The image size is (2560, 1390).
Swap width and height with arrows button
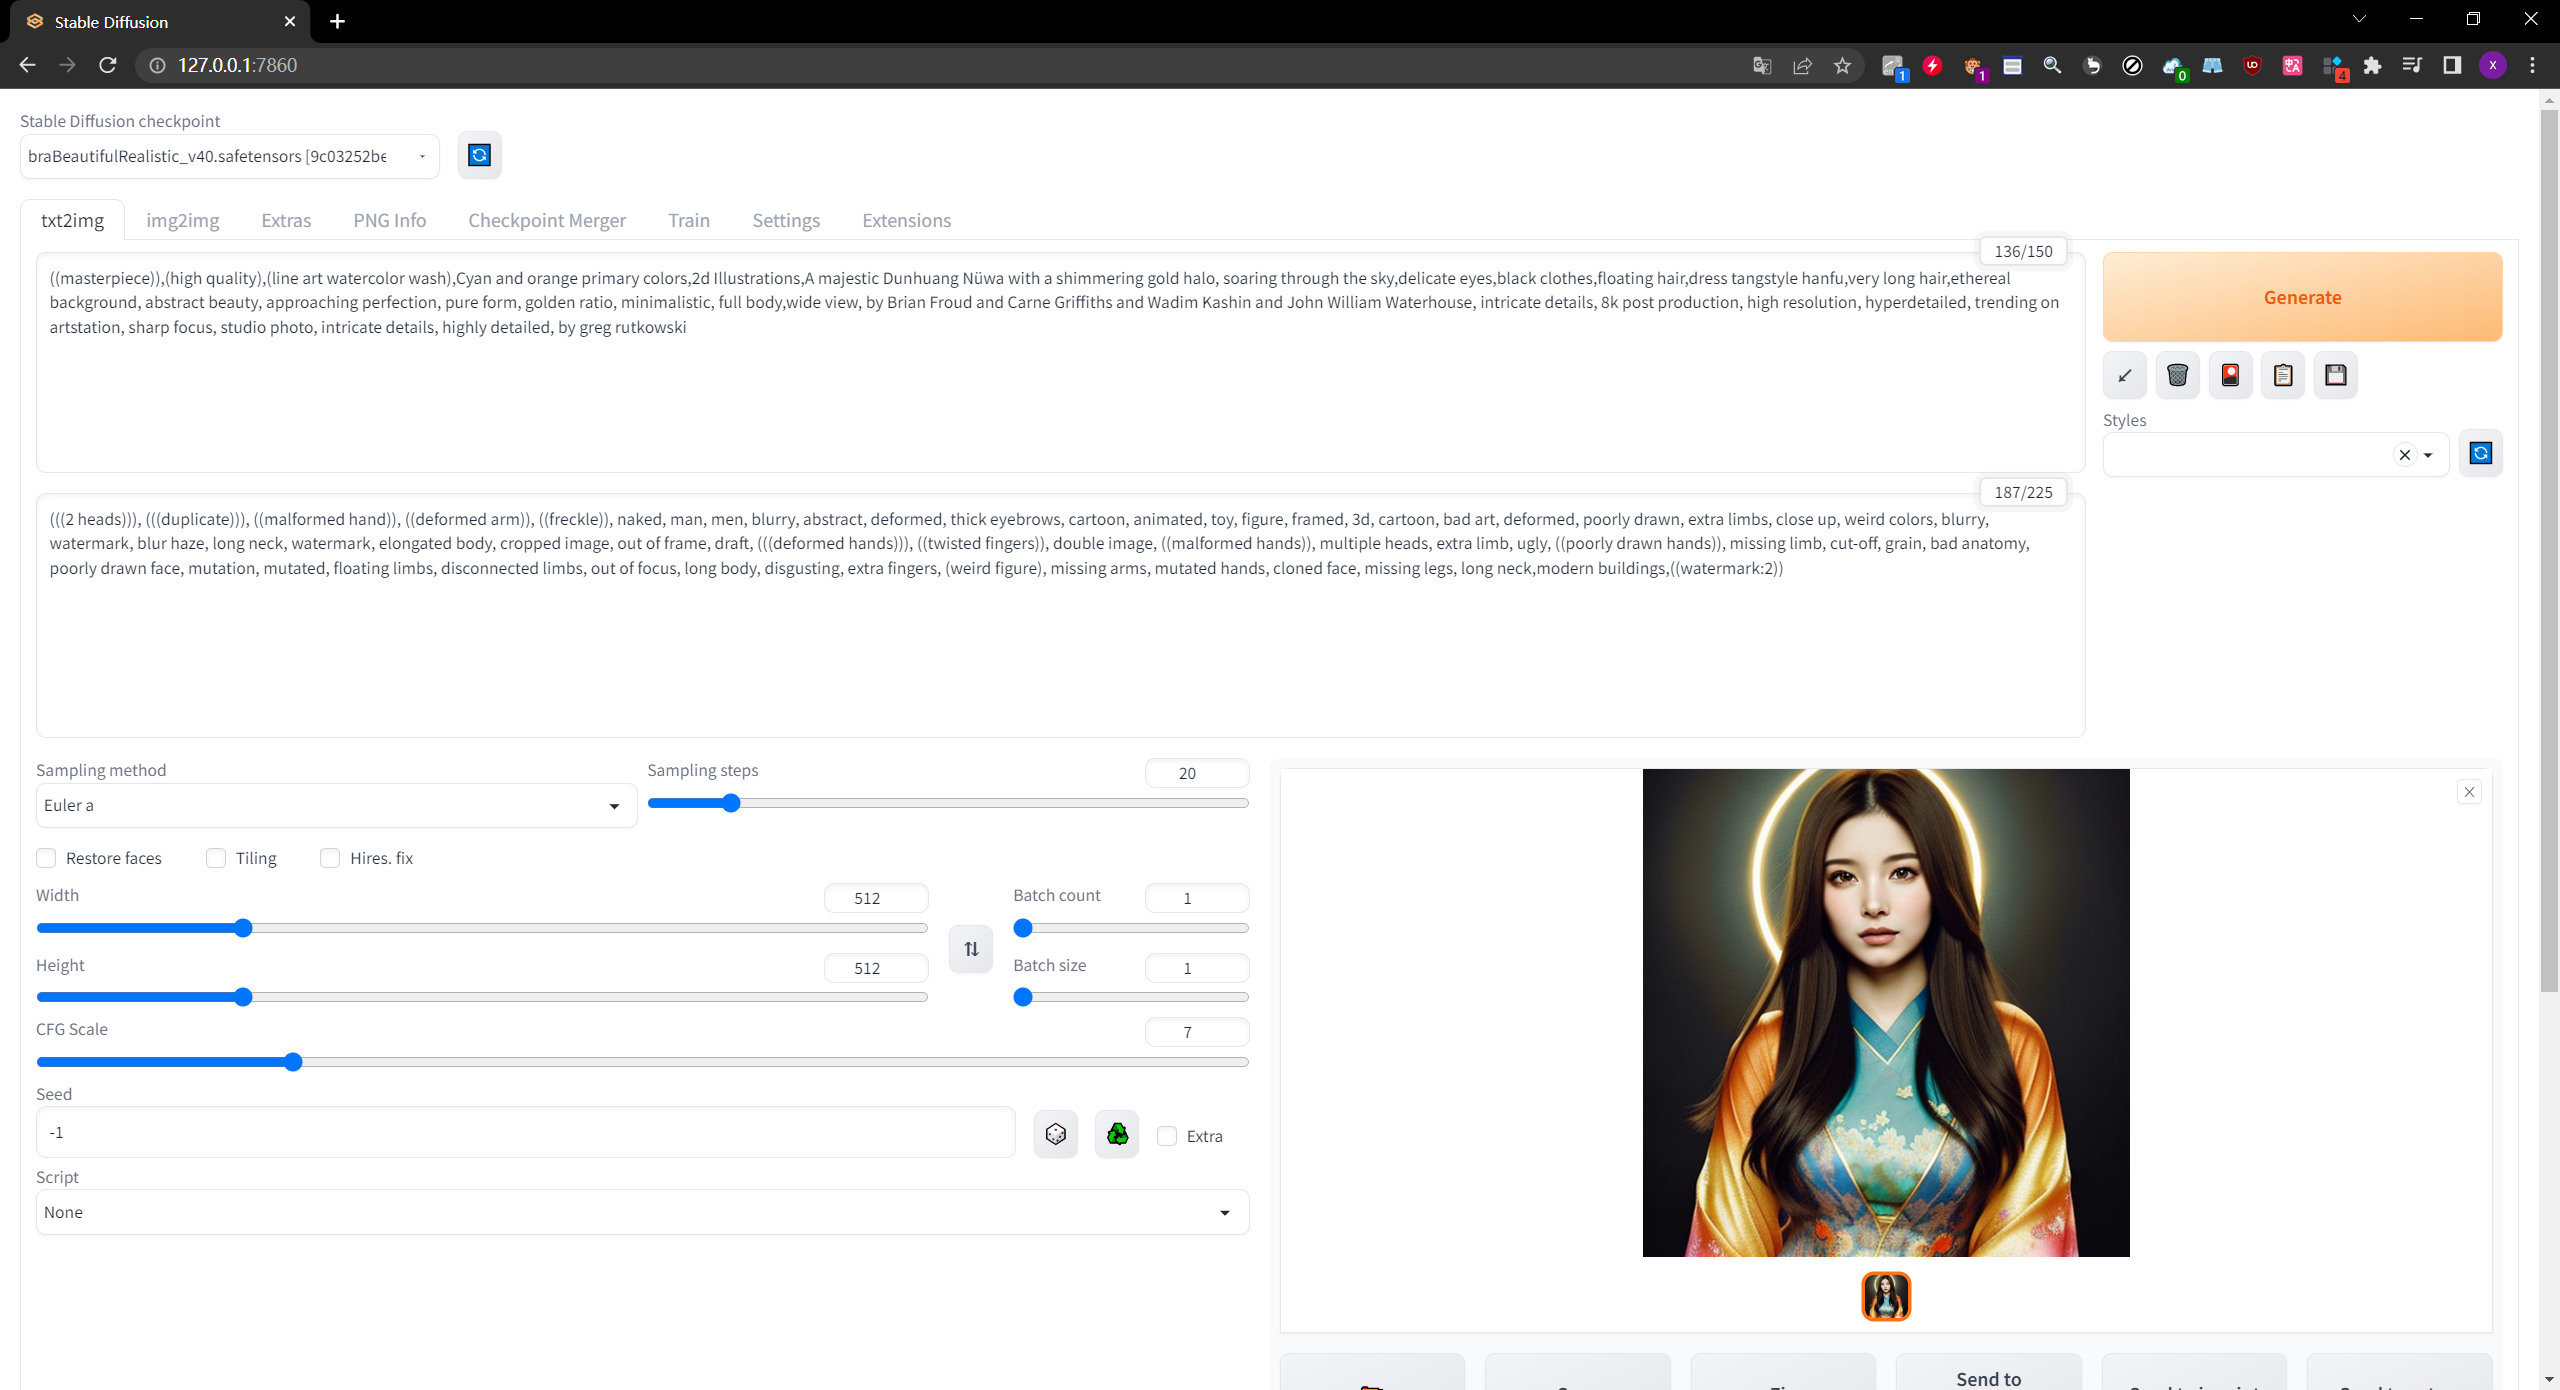point(971,949)
